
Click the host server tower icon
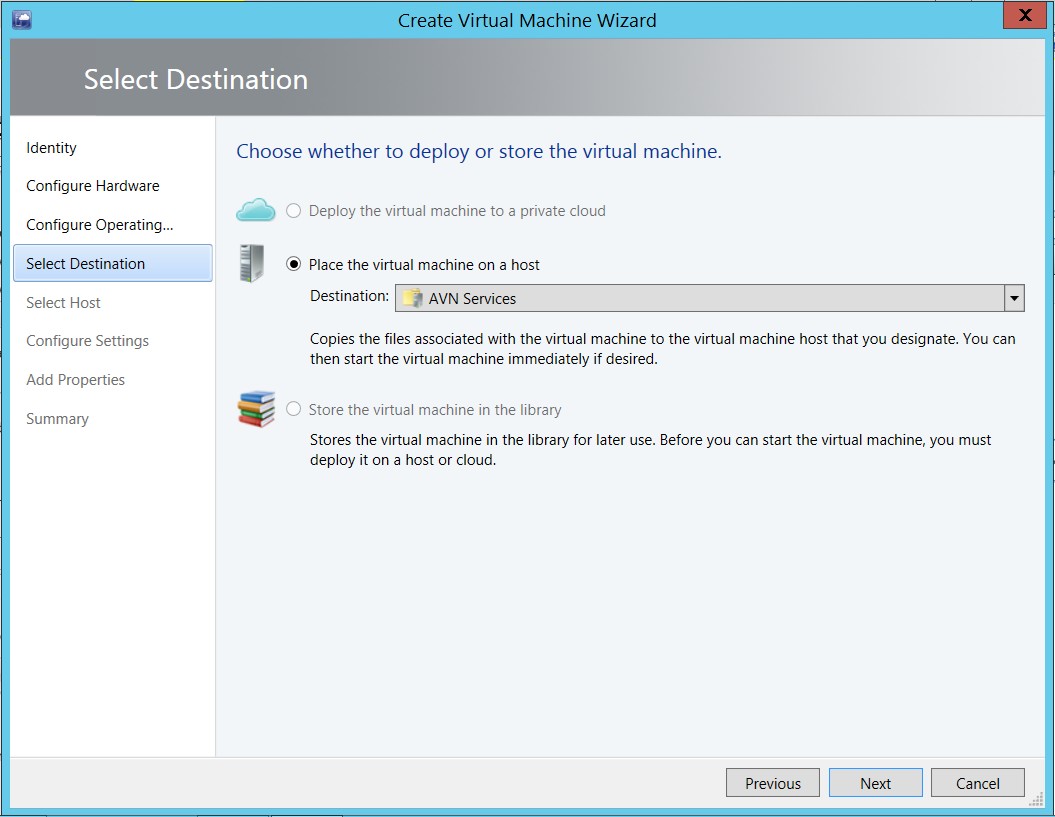252,263
